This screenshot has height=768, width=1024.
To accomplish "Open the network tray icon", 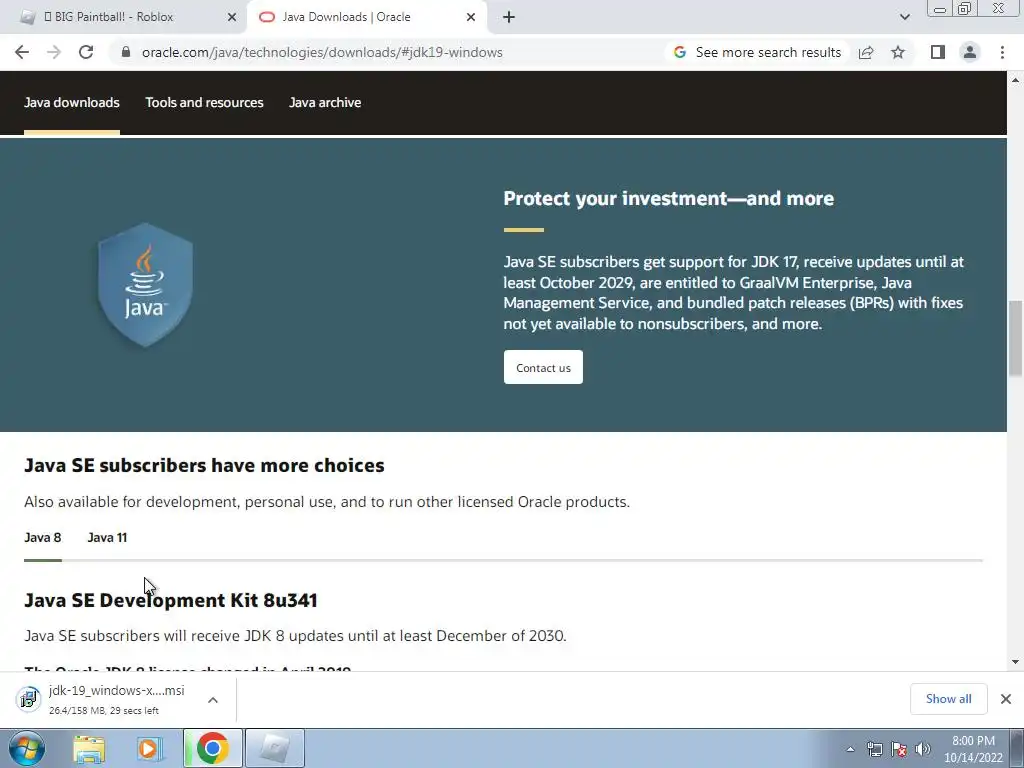I will click(x=874, y=749).
